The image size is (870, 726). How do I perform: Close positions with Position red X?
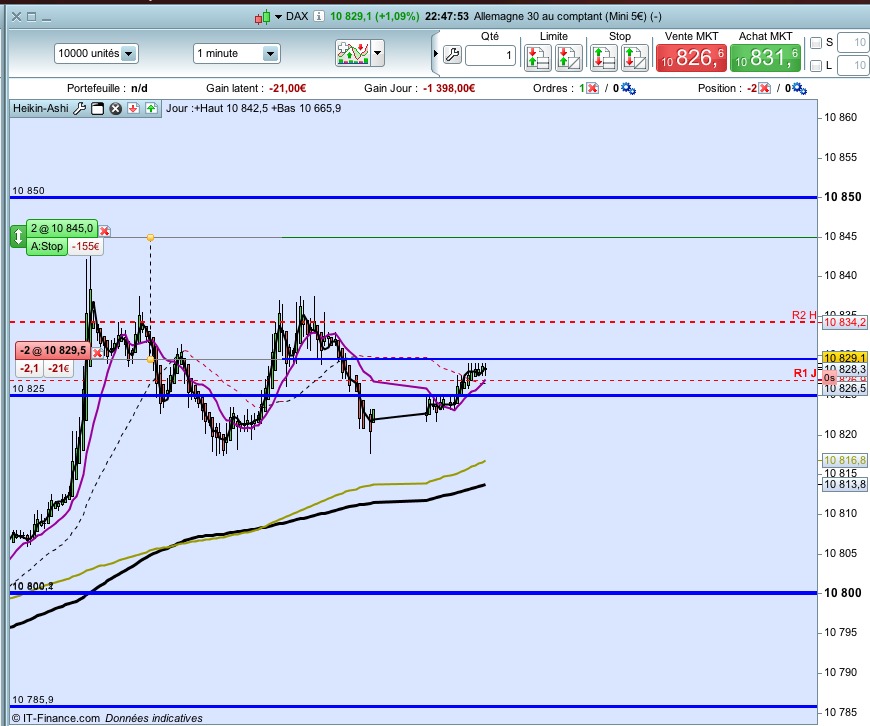coord(764,88)
